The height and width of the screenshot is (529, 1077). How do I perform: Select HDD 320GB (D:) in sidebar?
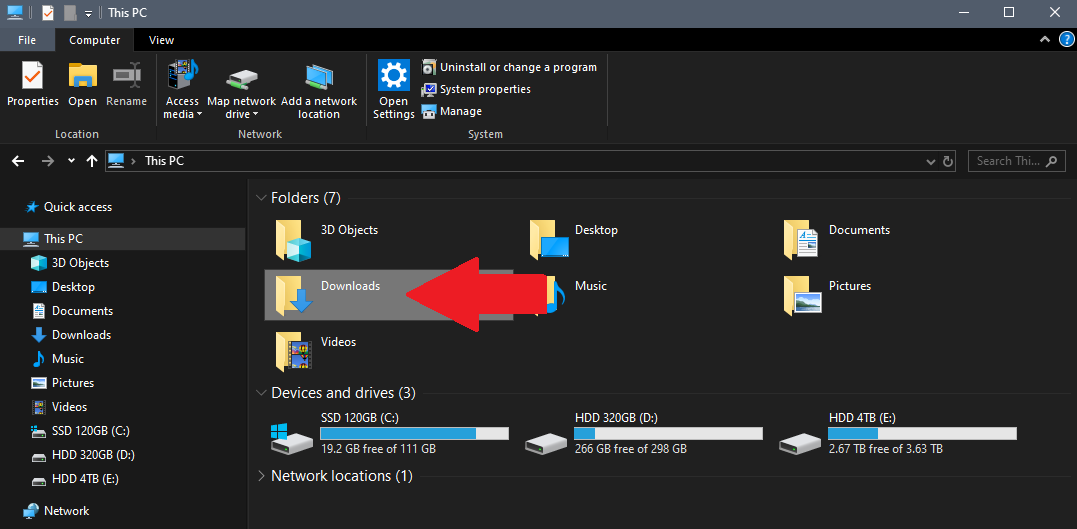[x=83, y=455]
